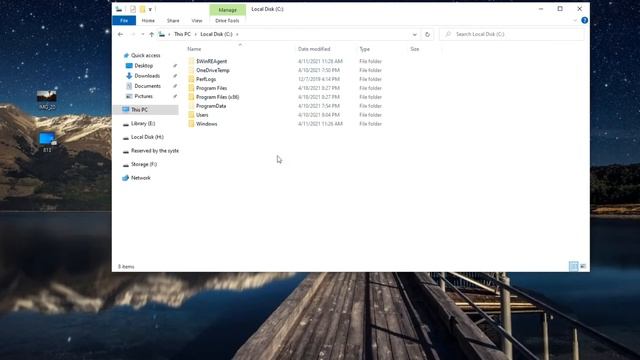
Task: Open the address bar history dropdown
Action: (415, 34)
